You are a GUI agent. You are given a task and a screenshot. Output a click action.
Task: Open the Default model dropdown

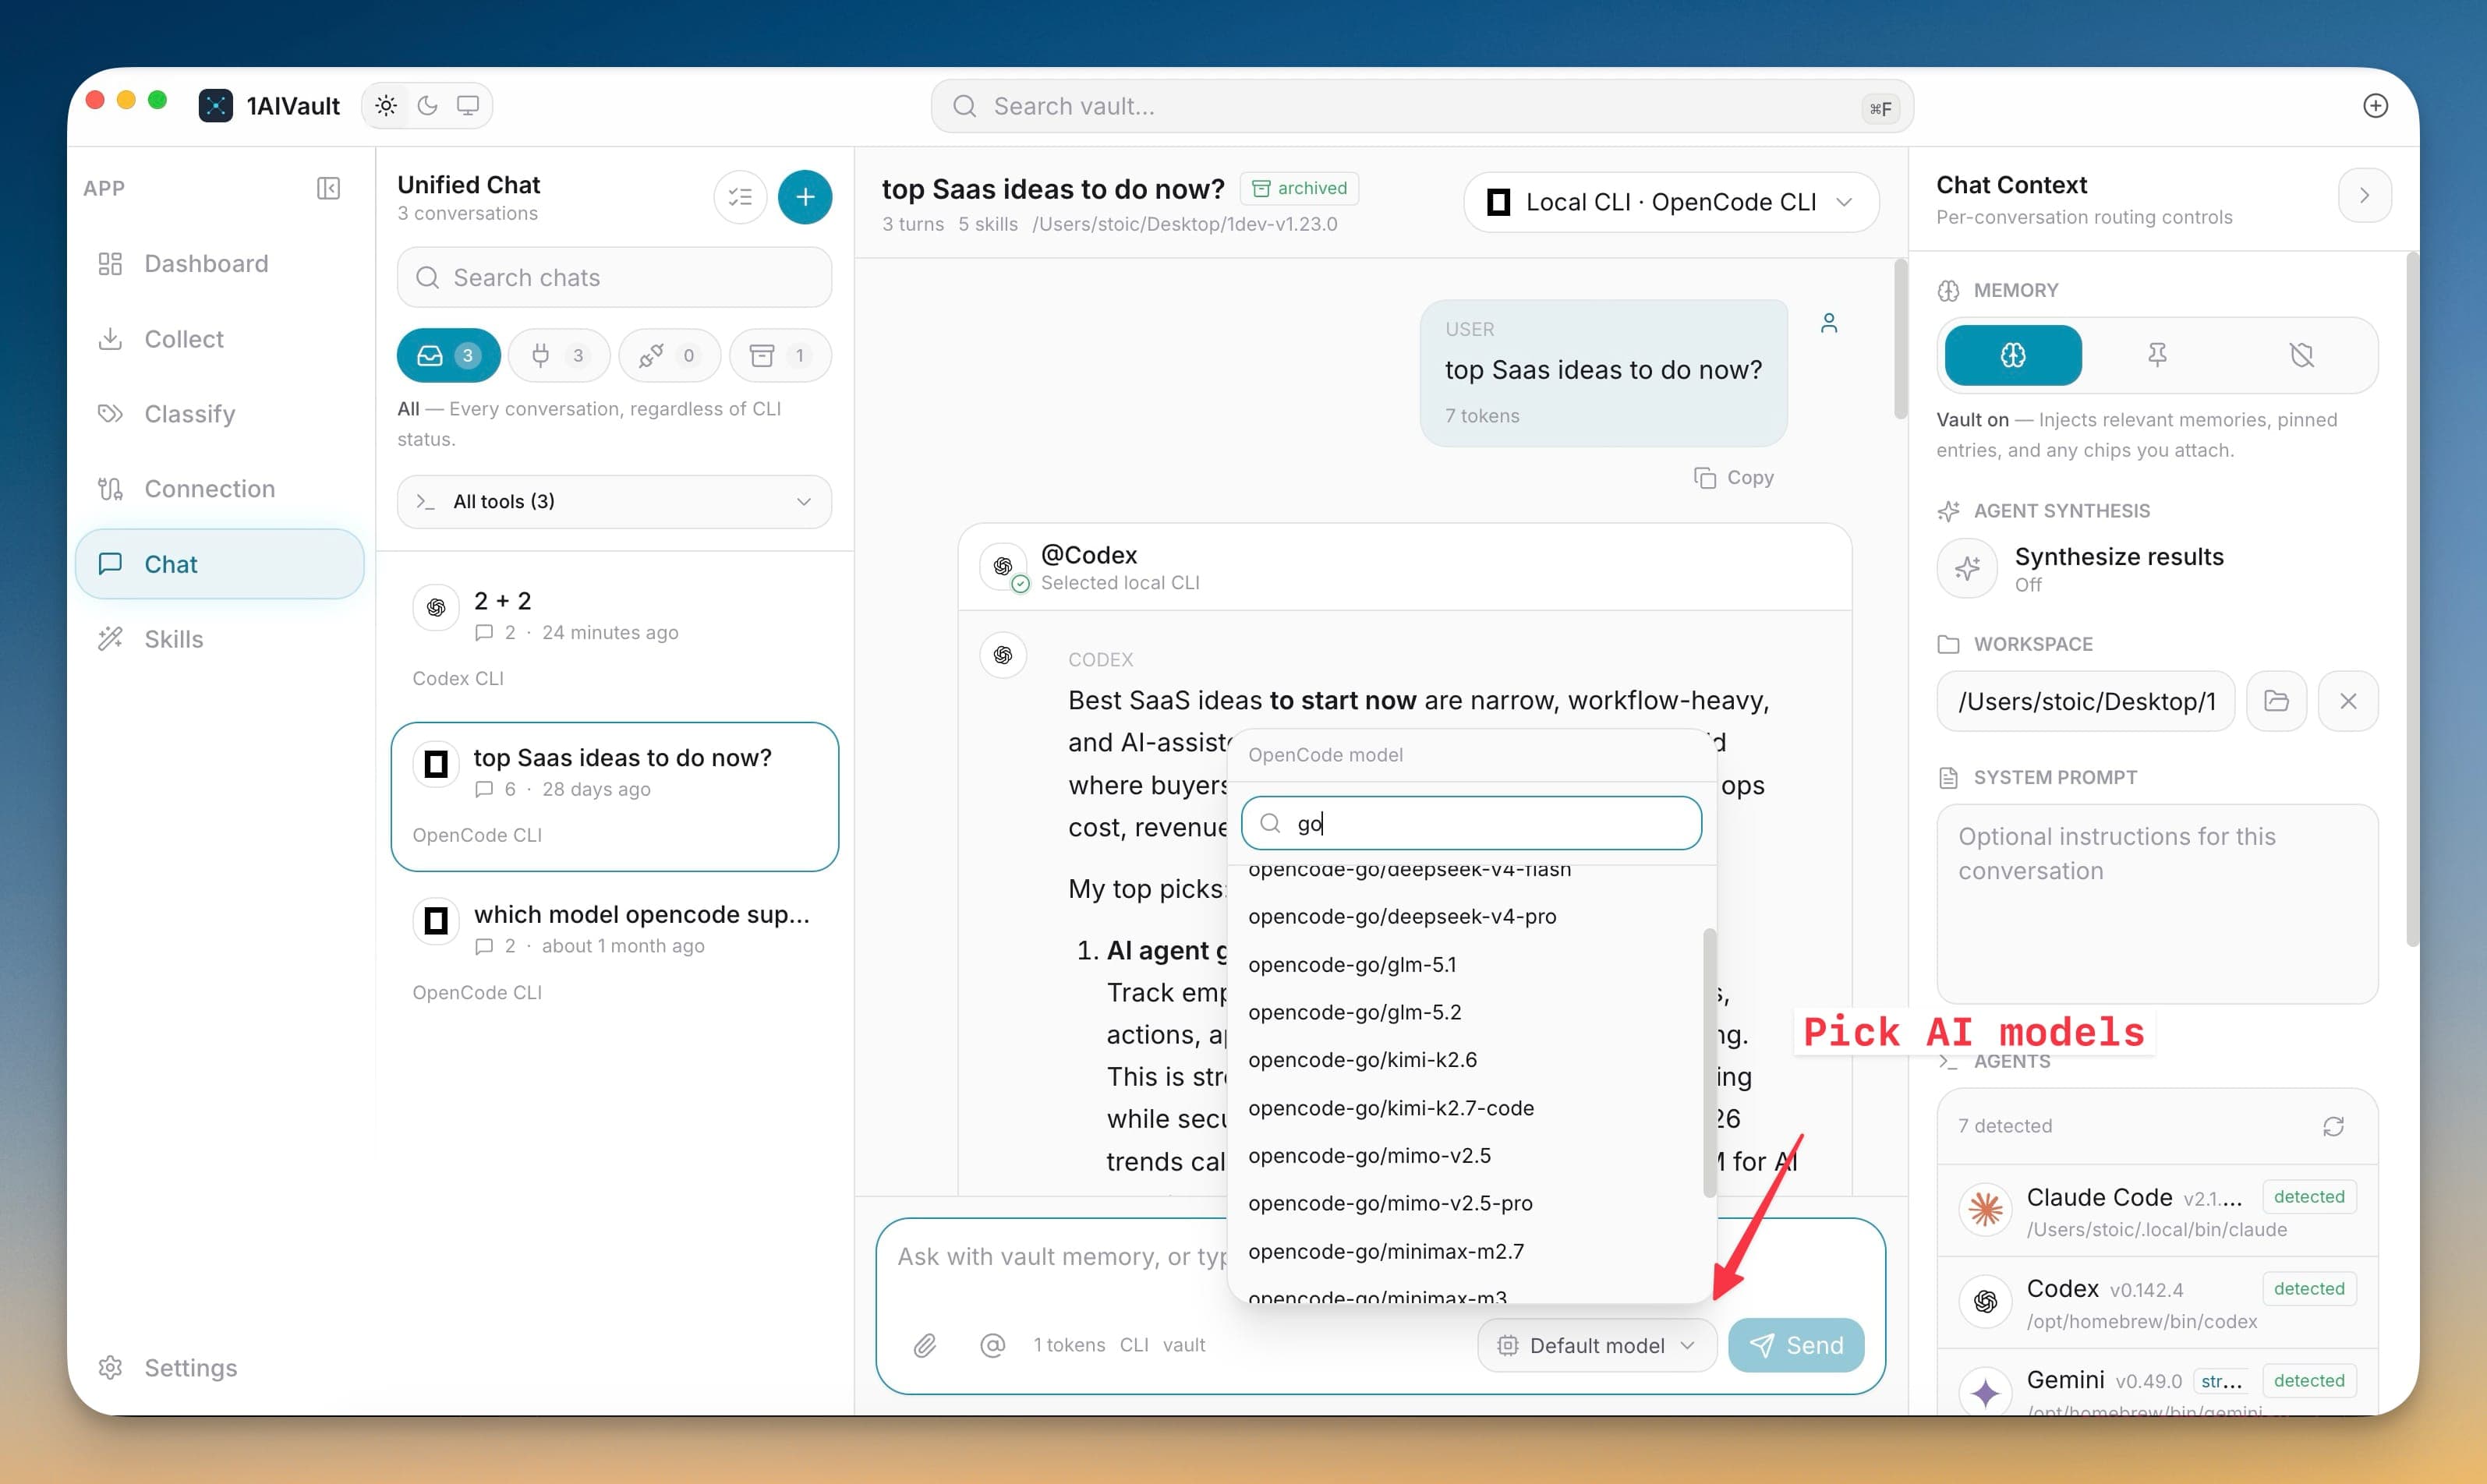click(1596, 1346)
